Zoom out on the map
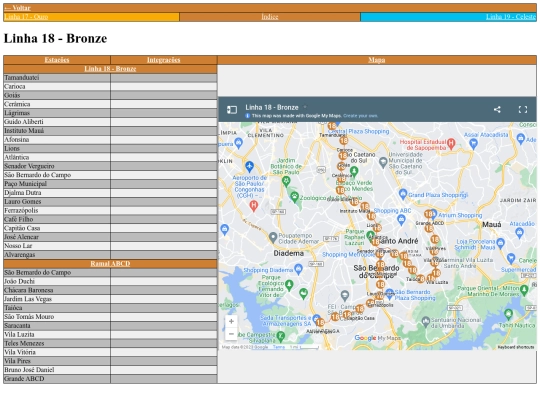The height and width of the screenshot is (405, 540). point(231,334)
